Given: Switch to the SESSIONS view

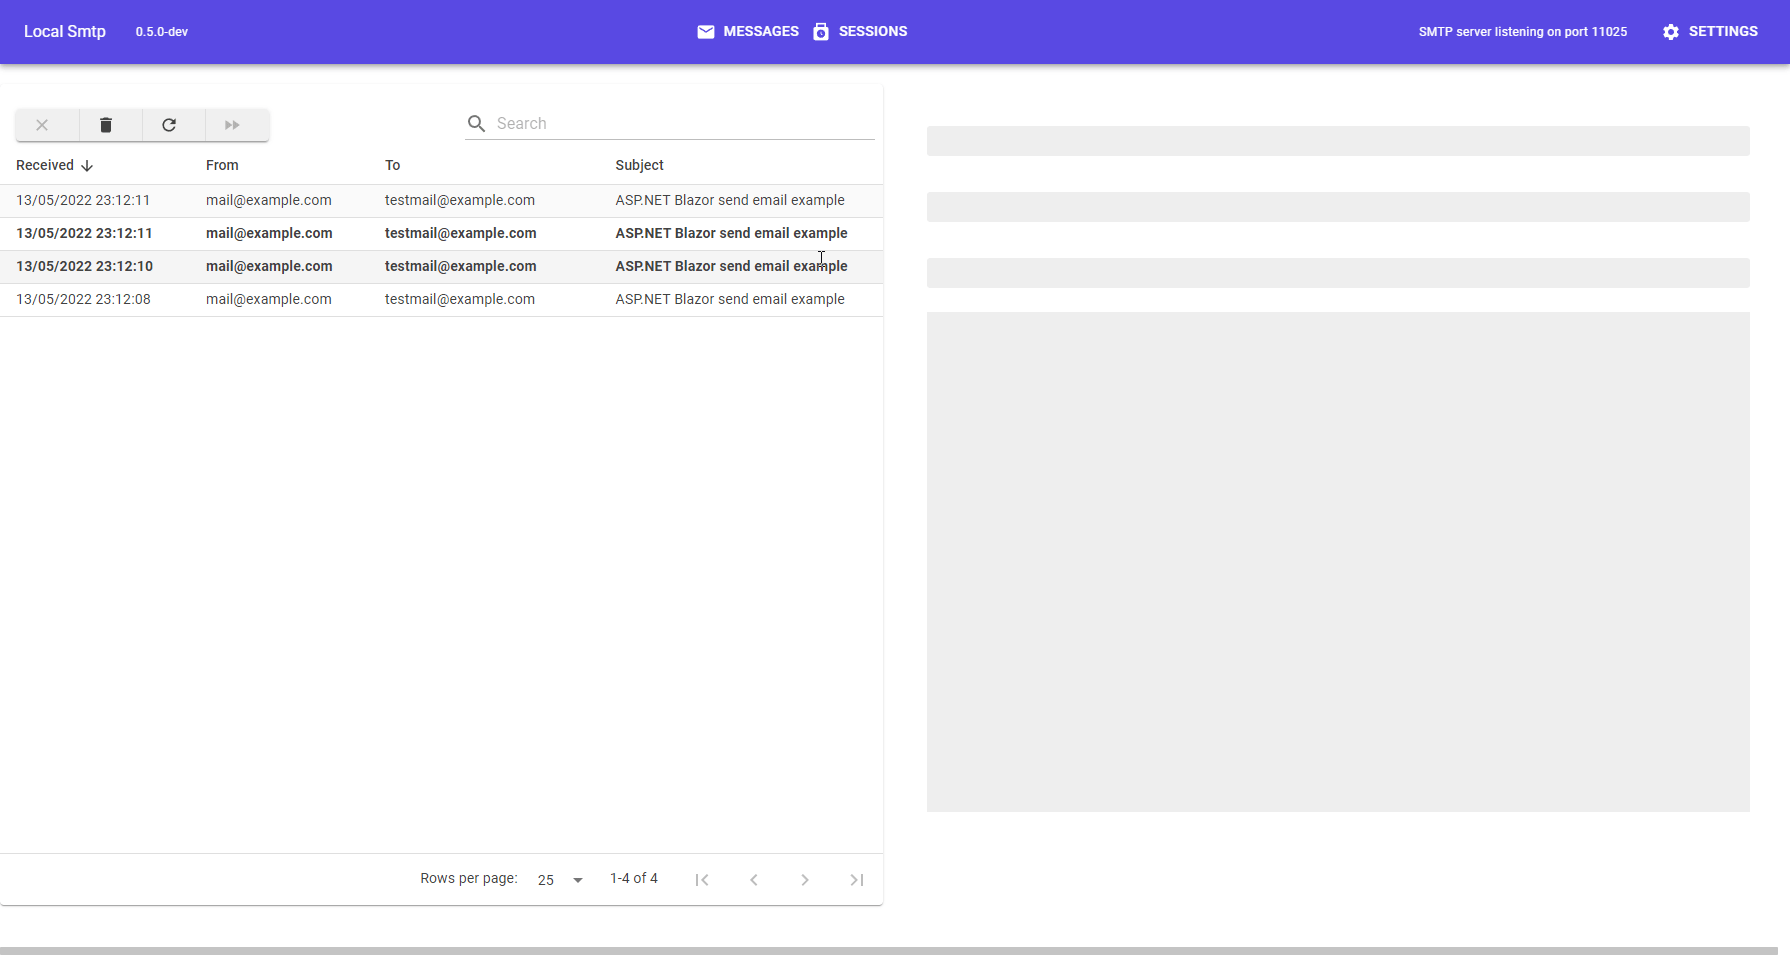Looking at the screenshot, I should (873, 31).
